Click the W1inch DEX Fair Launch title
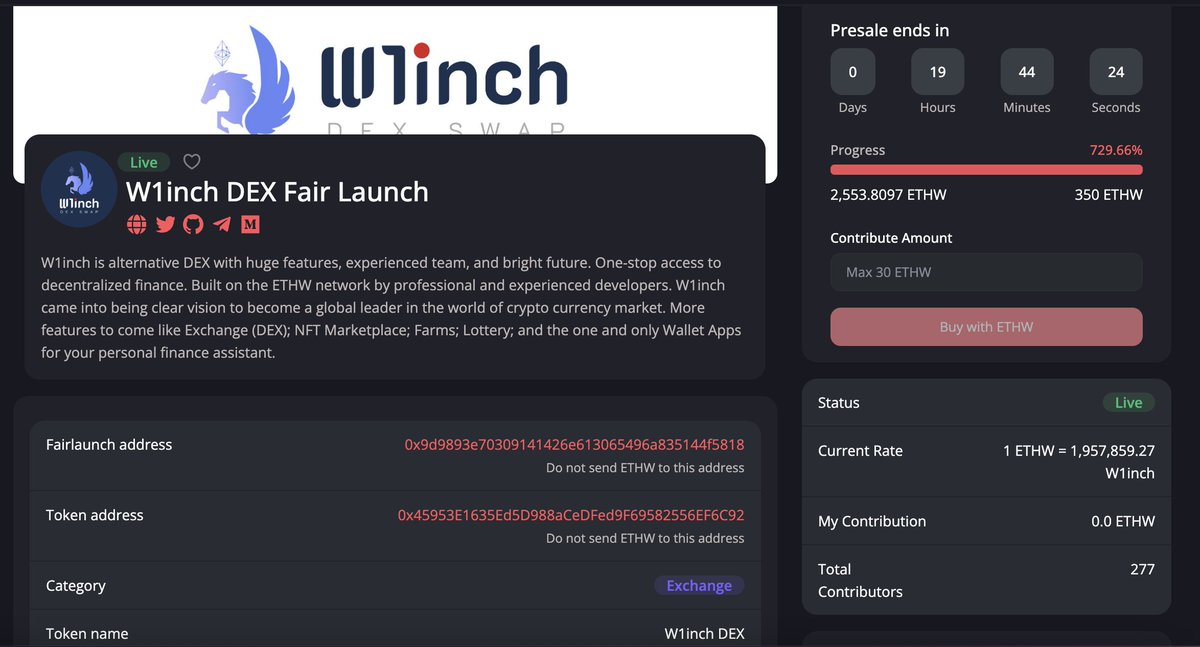The width and height of the screenshot is (1200, 647). 277,192
